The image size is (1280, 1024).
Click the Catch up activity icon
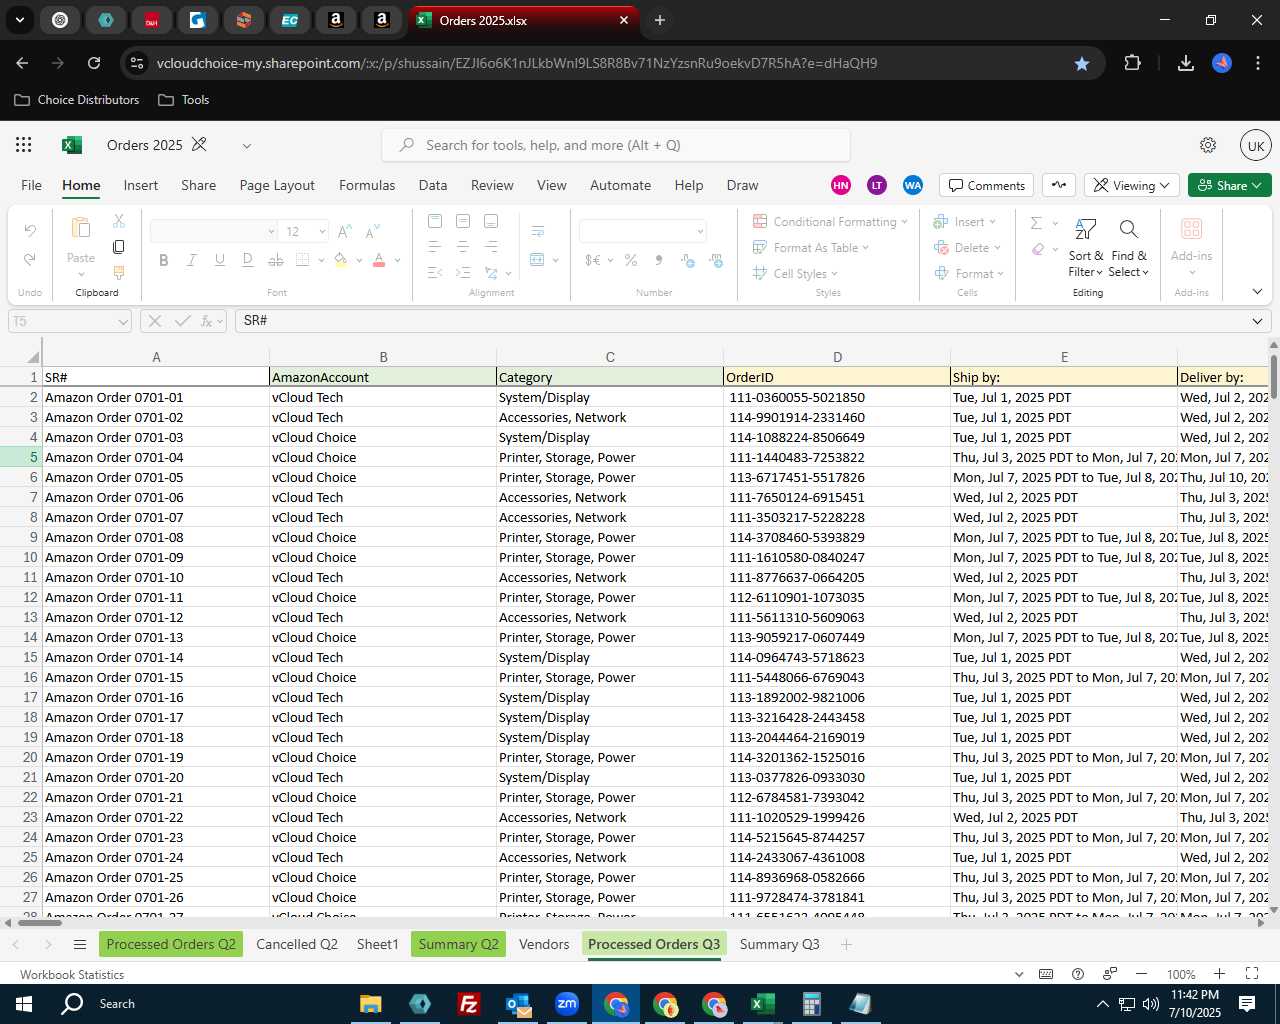click(x=1059, y=185)
